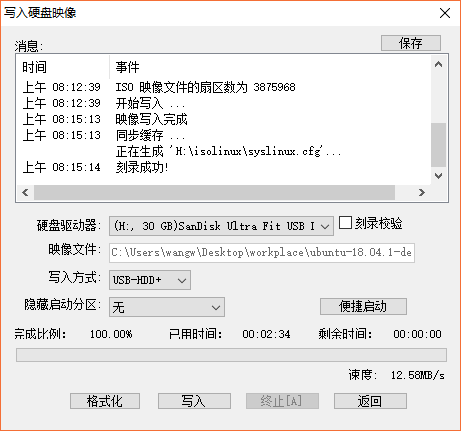Click the vertical scrollbar thumb in the message list

pyautogui.click(x=438, y=145)
